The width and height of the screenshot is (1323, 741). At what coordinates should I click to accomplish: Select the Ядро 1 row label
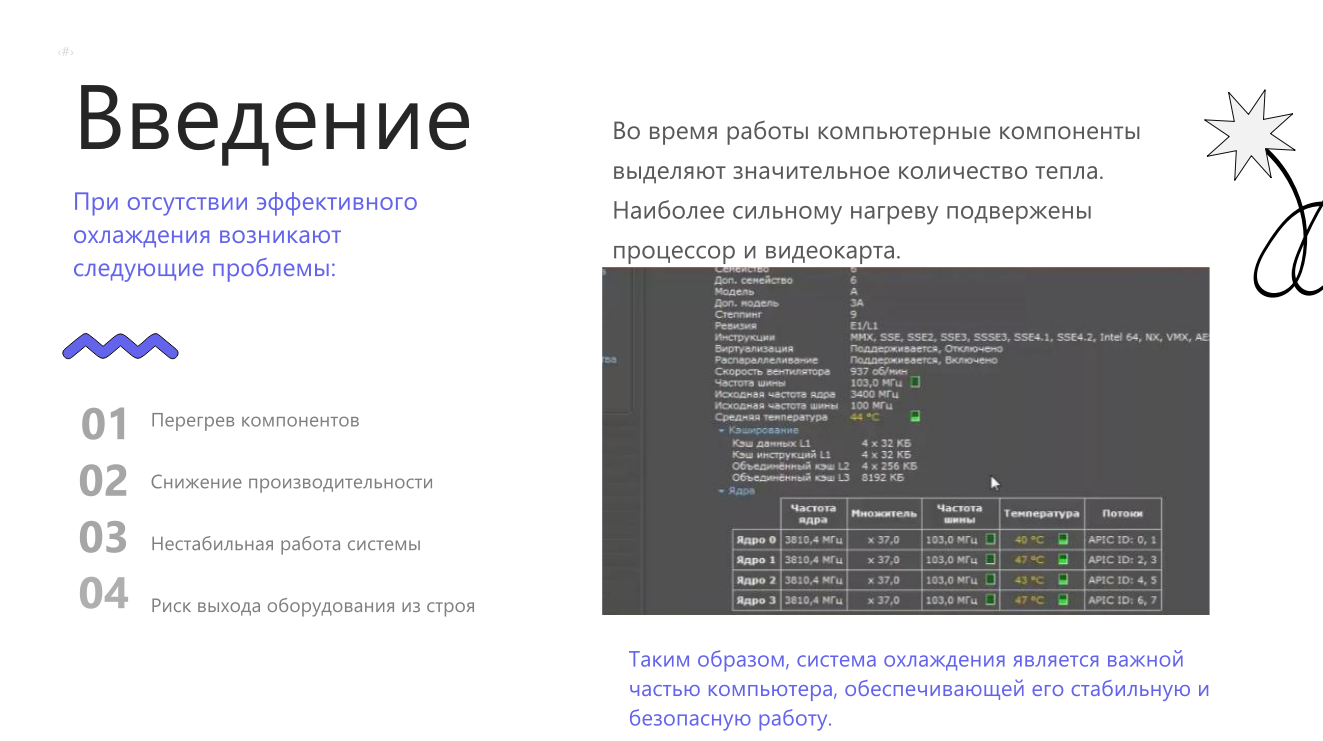[x=756, y=560]
